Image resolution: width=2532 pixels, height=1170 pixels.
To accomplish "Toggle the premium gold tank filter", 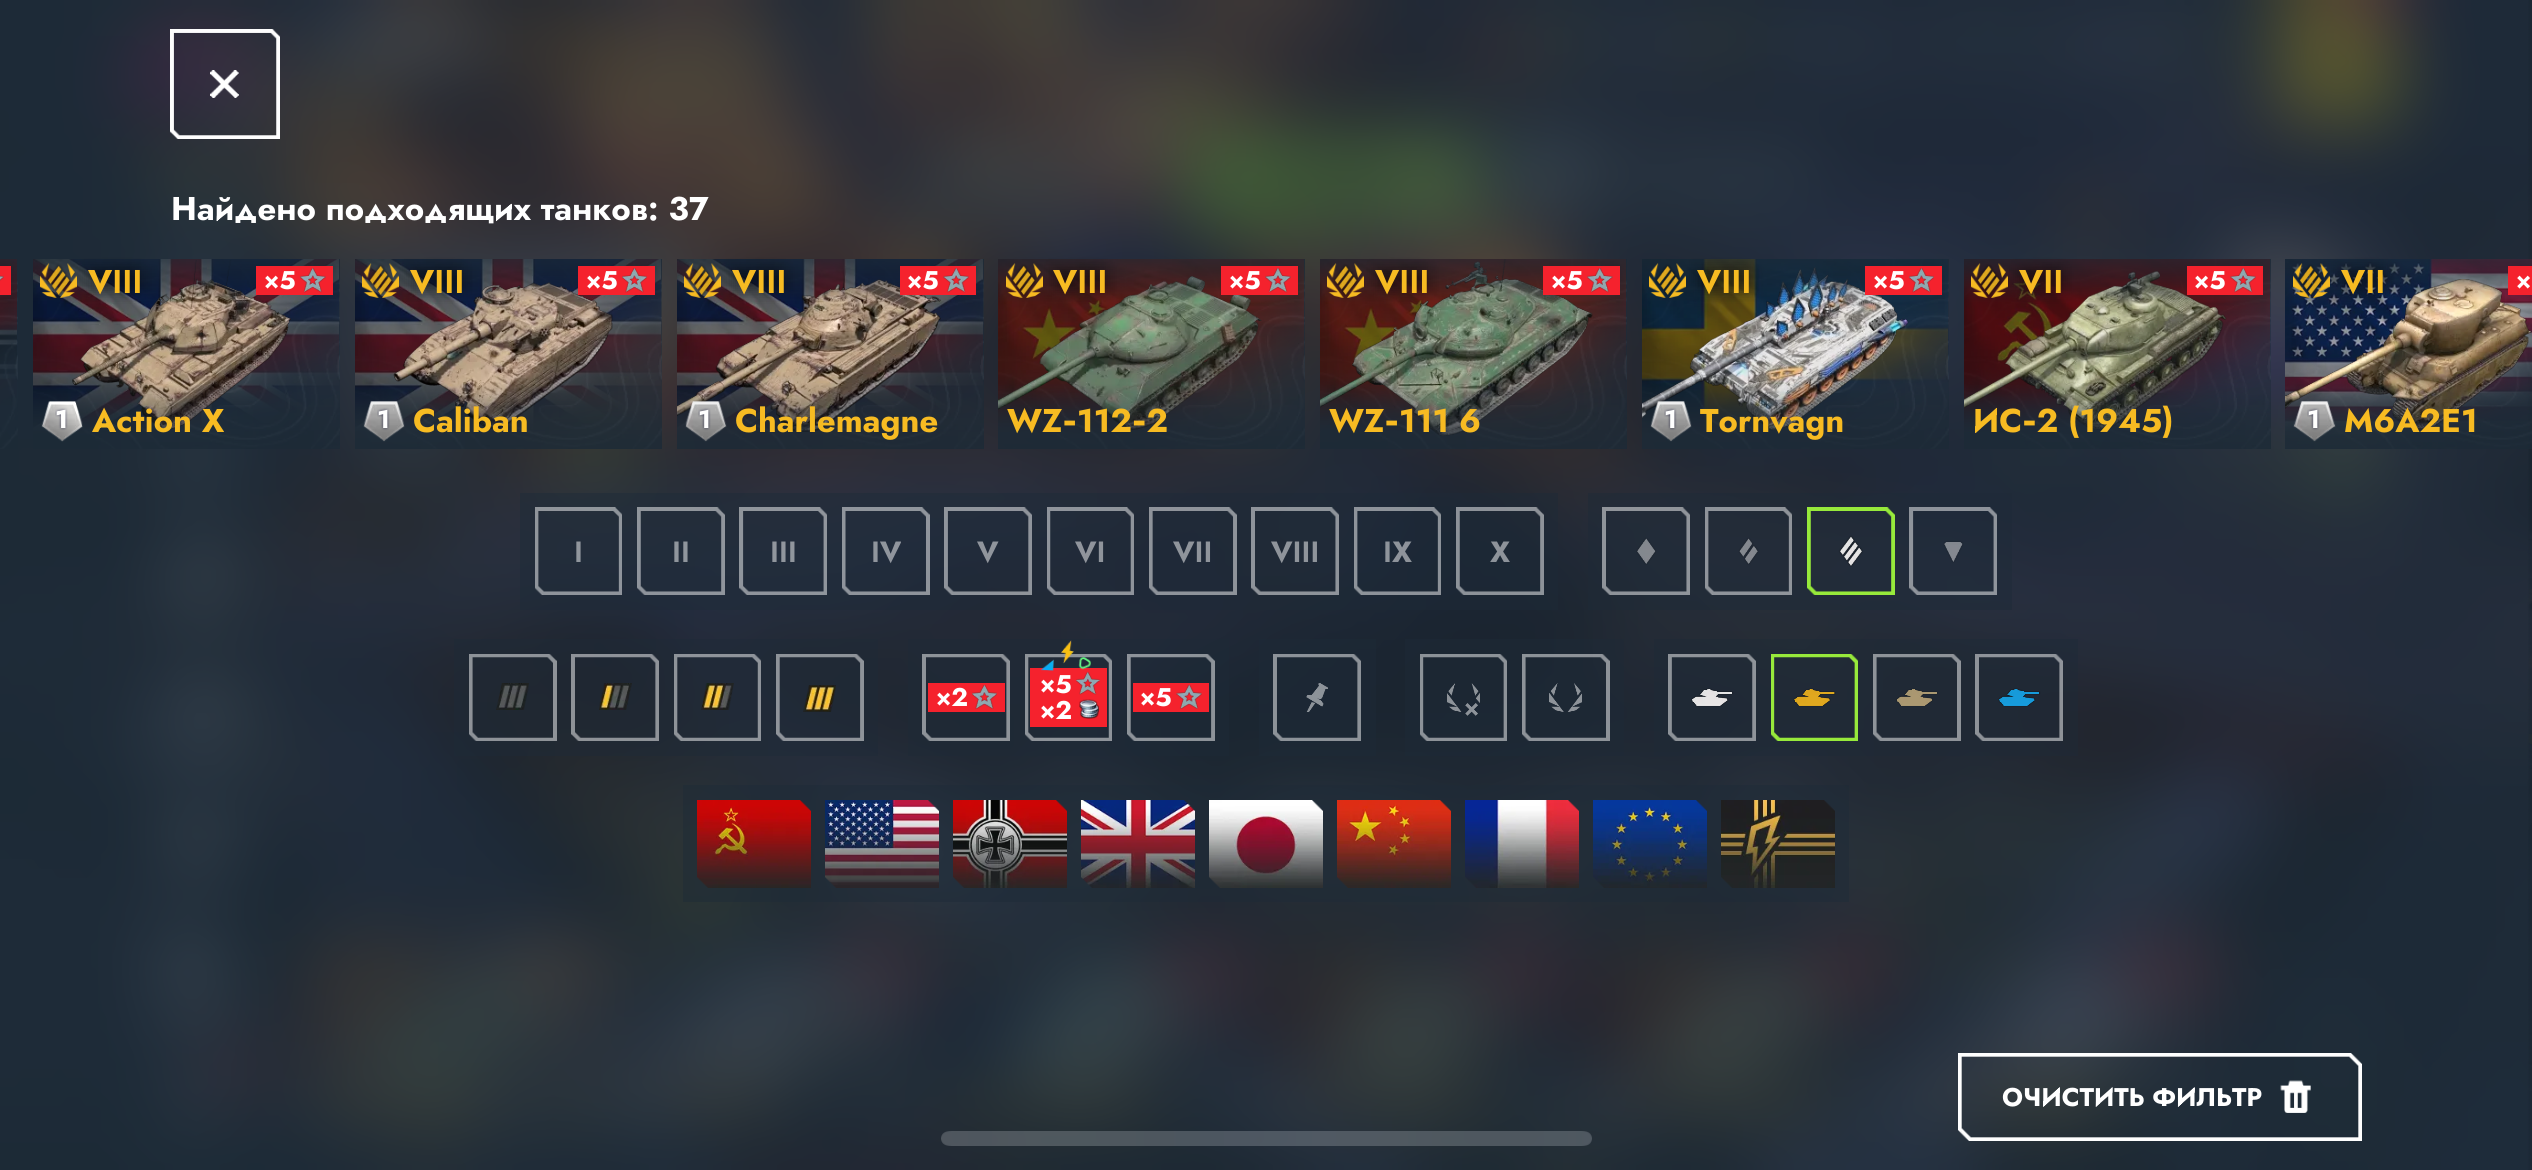I will 1814,697.
